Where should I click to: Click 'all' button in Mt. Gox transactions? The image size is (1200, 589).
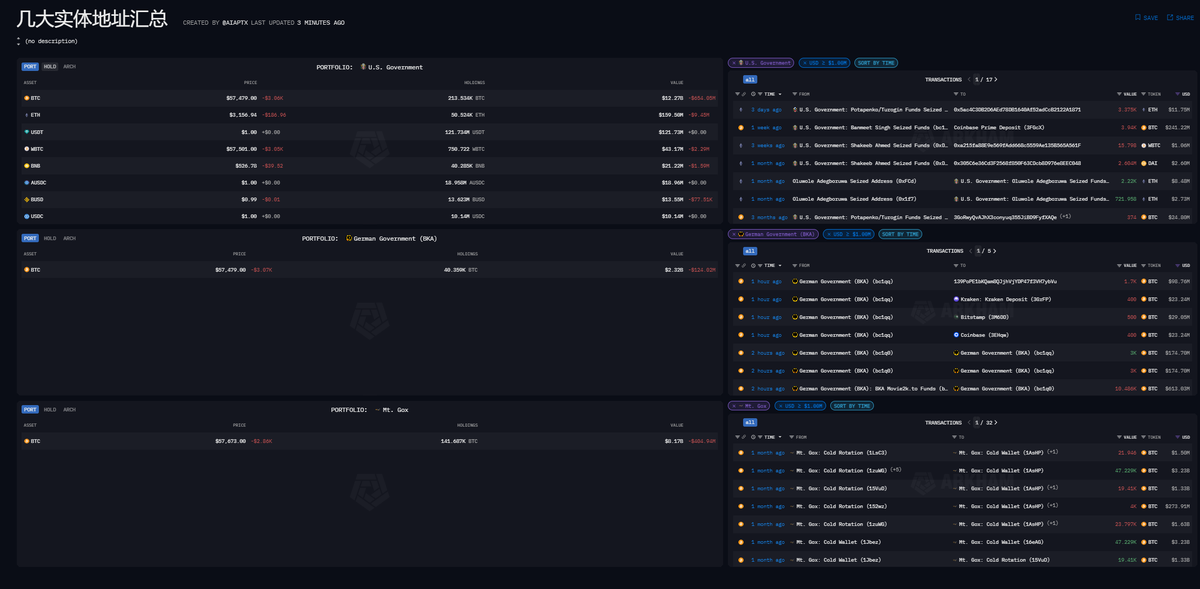click(750, 422)
